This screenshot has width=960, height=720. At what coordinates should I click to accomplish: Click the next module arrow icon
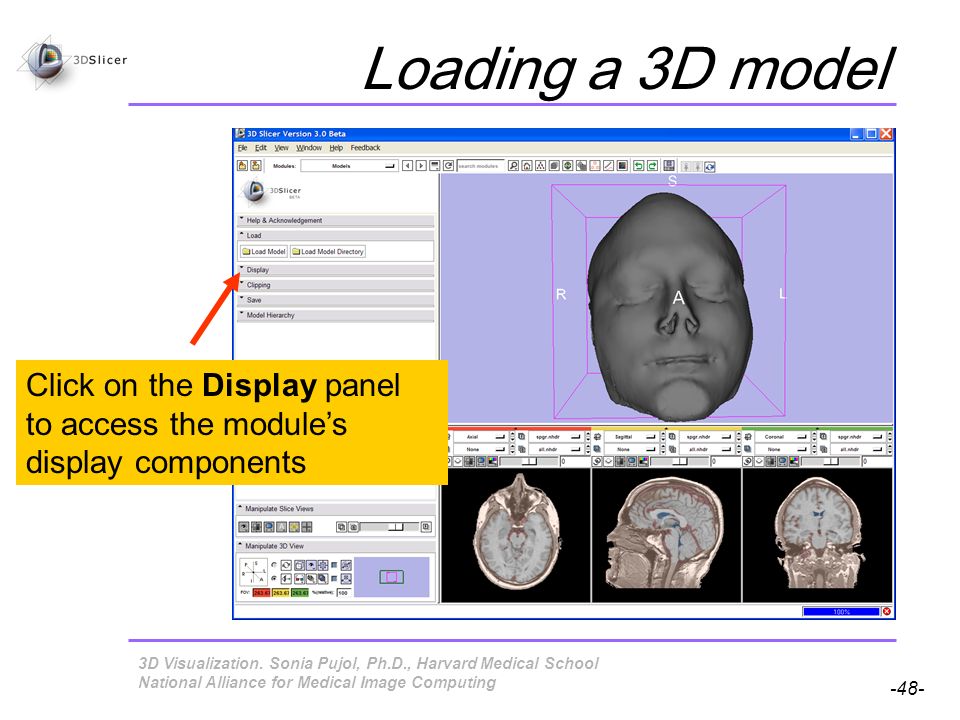tap(421, 166)
